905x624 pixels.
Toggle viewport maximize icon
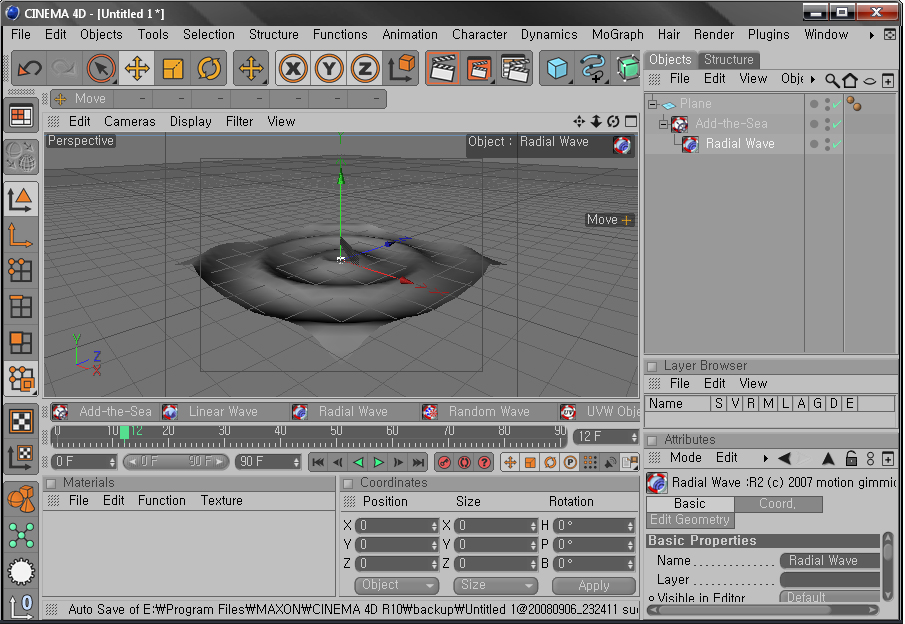tap(631, 122)
